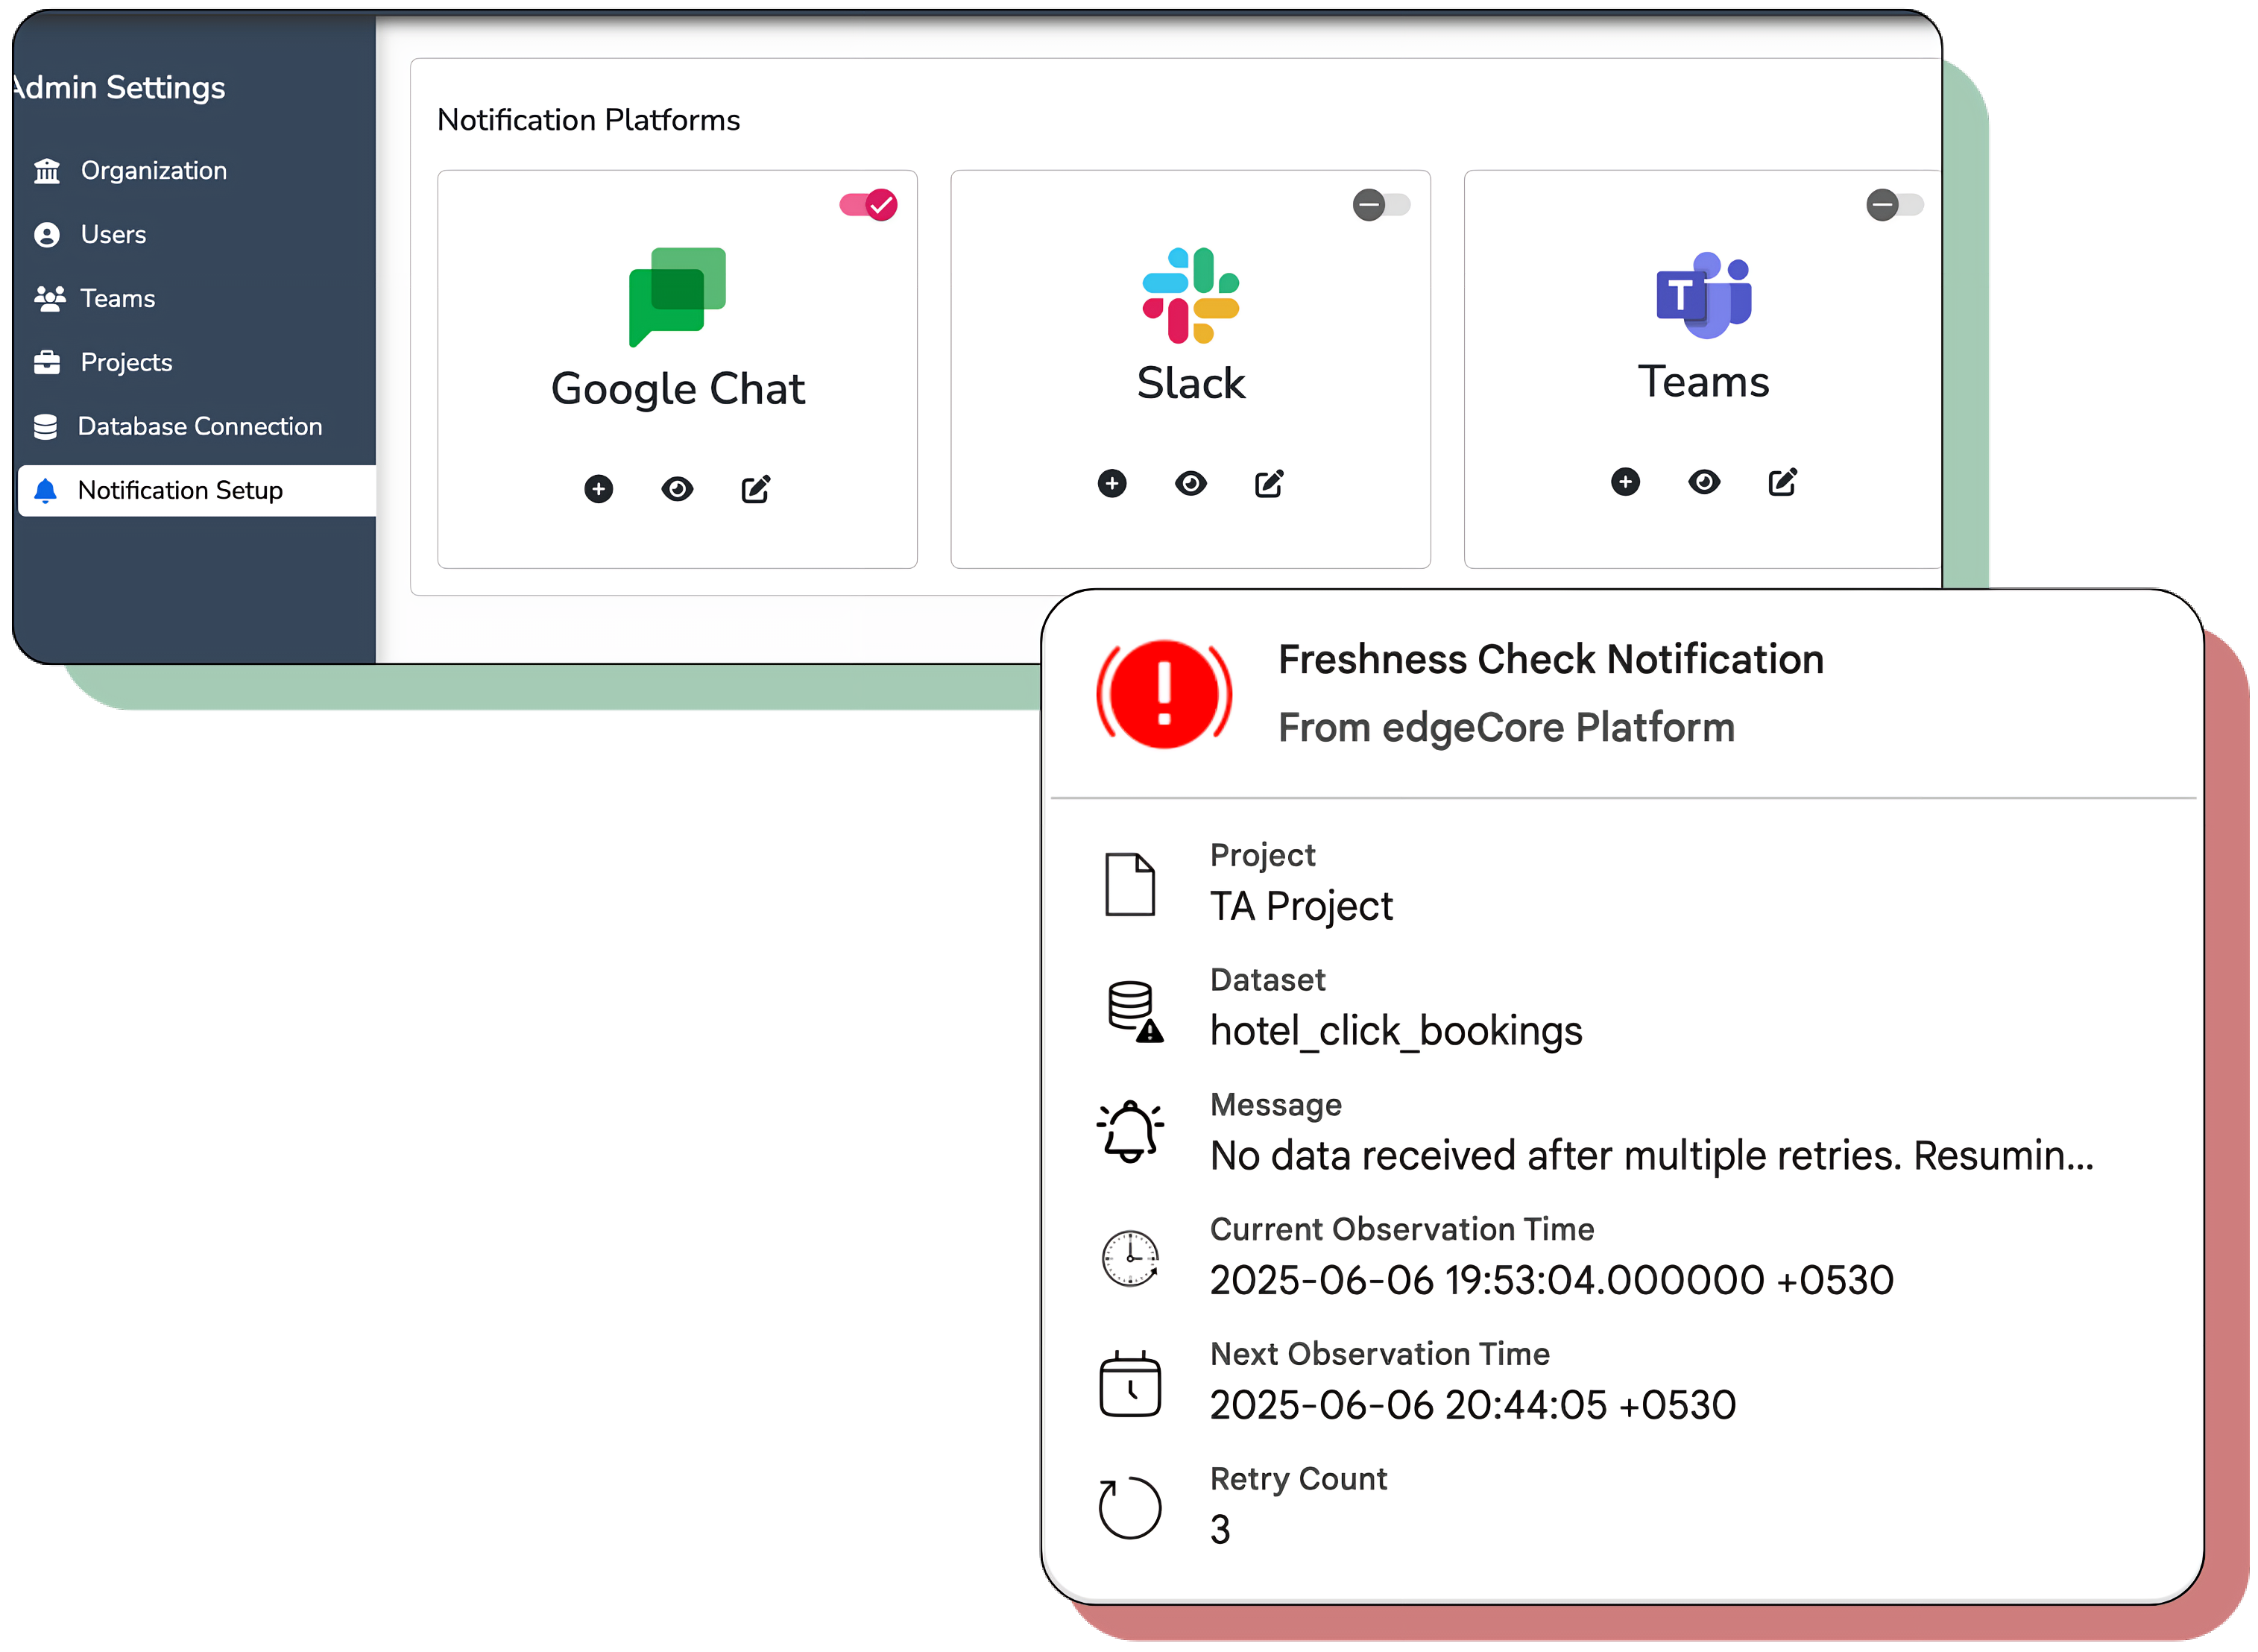View Google Chat configuration with eye icon

677,489
